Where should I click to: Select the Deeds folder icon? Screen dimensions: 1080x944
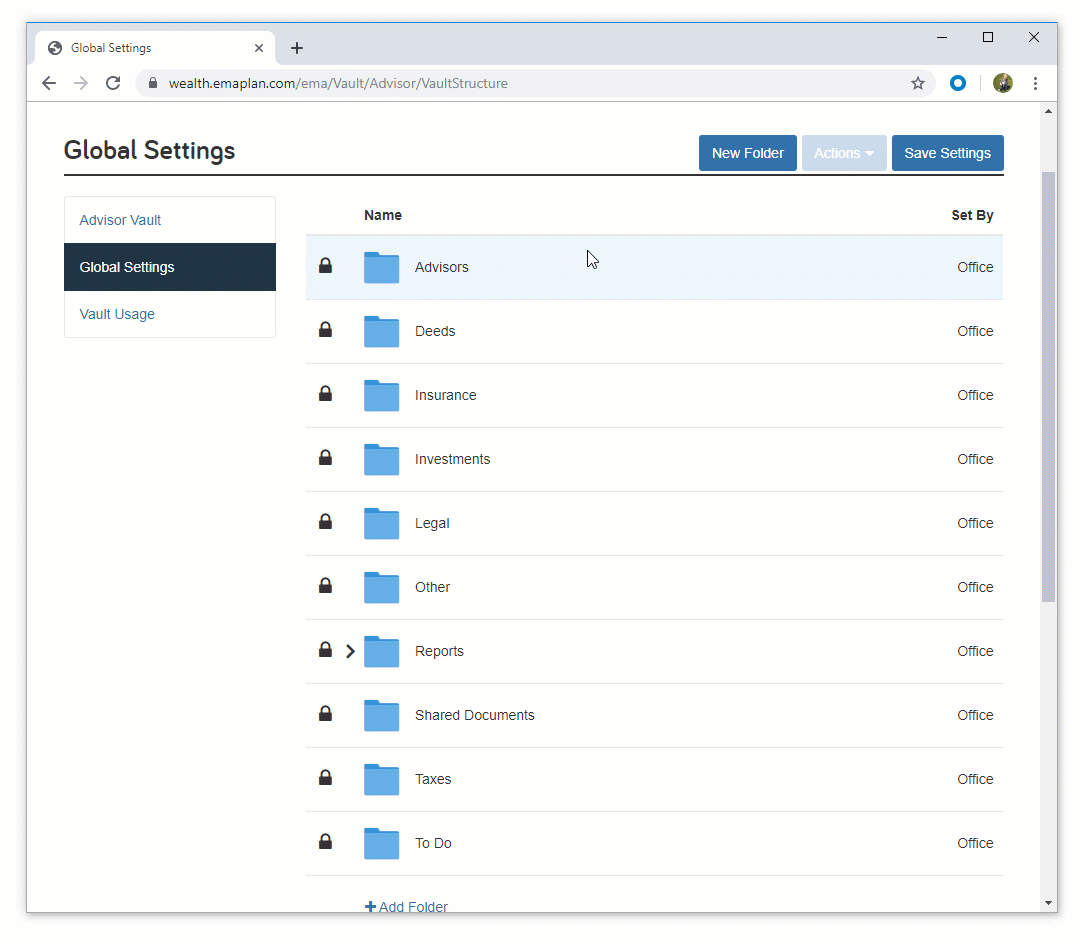(x=382, y=331)
